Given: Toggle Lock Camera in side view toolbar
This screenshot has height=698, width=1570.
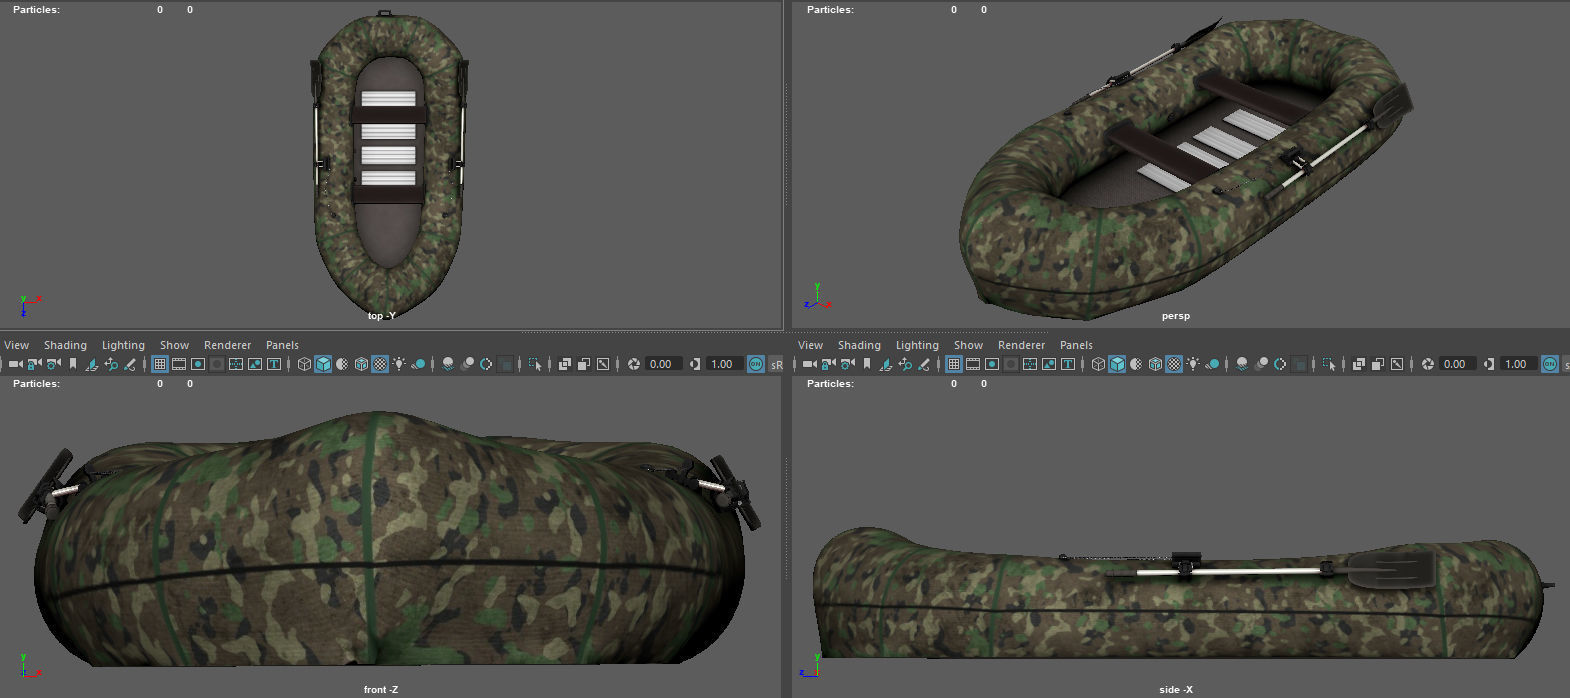Looking at the screenshot, I should click(829, 364).
